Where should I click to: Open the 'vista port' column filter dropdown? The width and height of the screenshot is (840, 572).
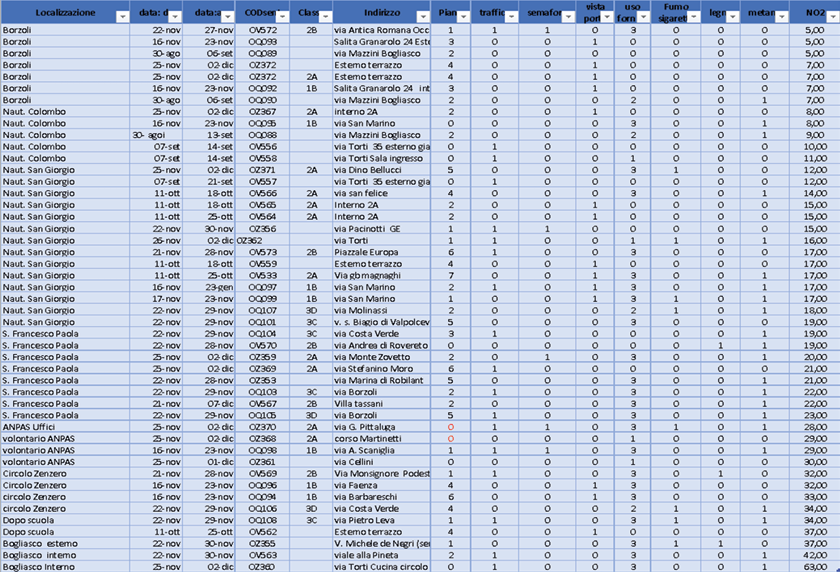pyautogui.click(x=606, y=17)
